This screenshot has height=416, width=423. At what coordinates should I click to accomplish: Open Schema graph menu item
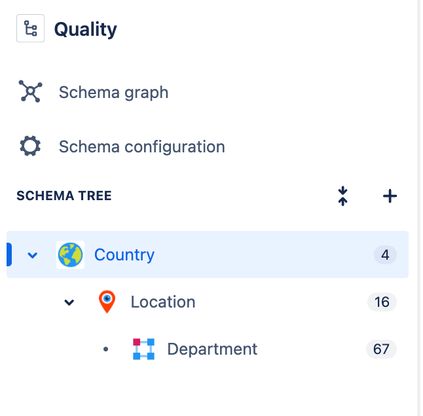113,92
